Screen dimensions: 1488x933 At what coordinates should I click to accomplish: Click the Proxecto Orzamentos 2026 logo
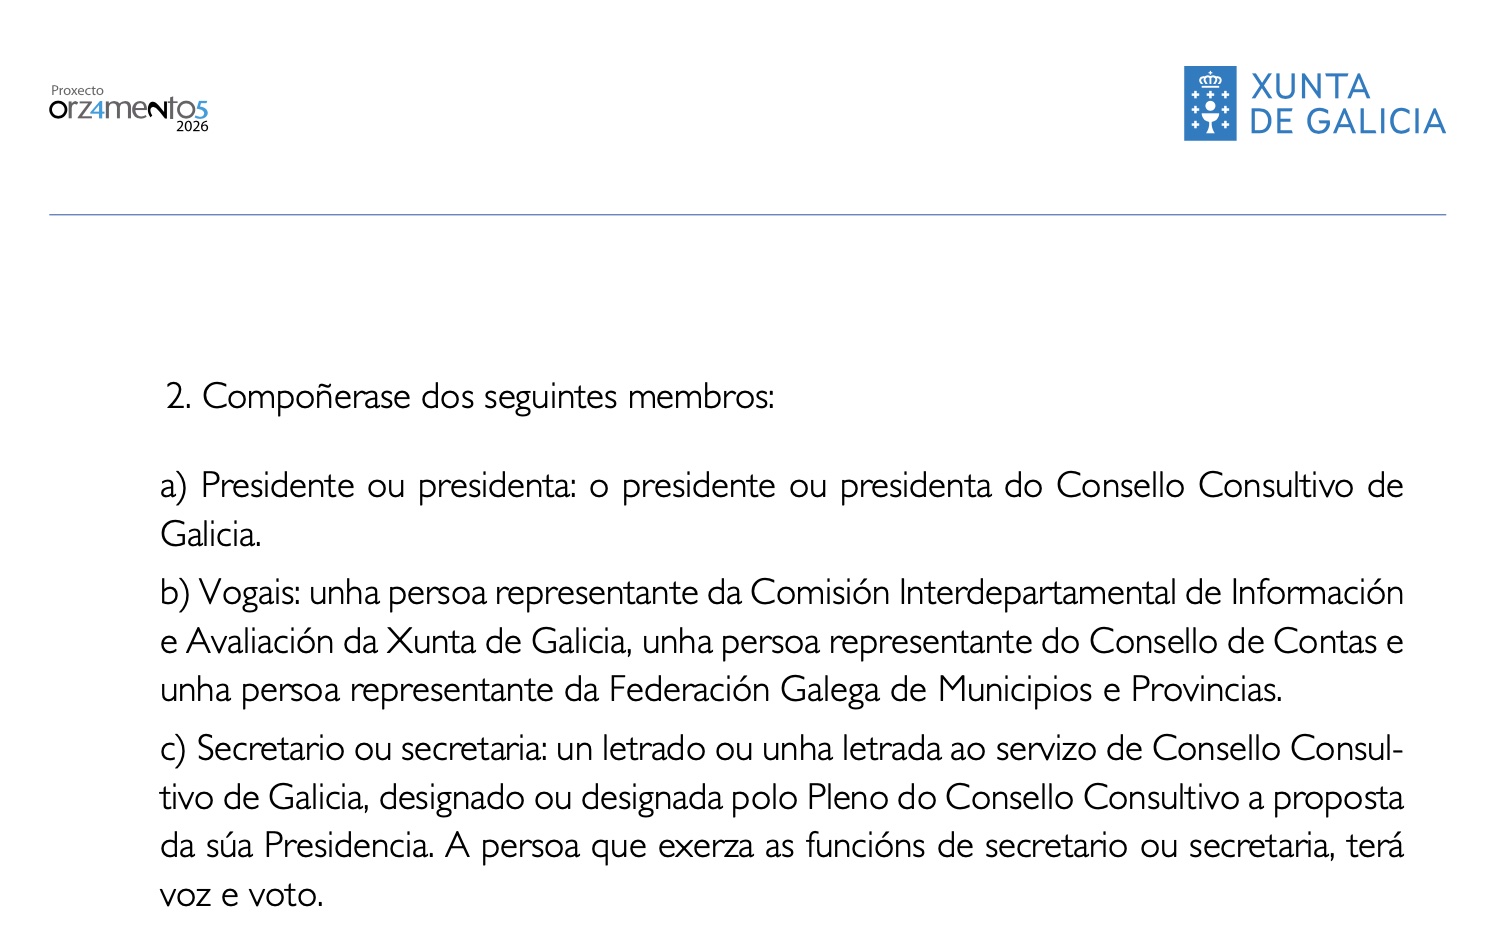click(128, 109)
